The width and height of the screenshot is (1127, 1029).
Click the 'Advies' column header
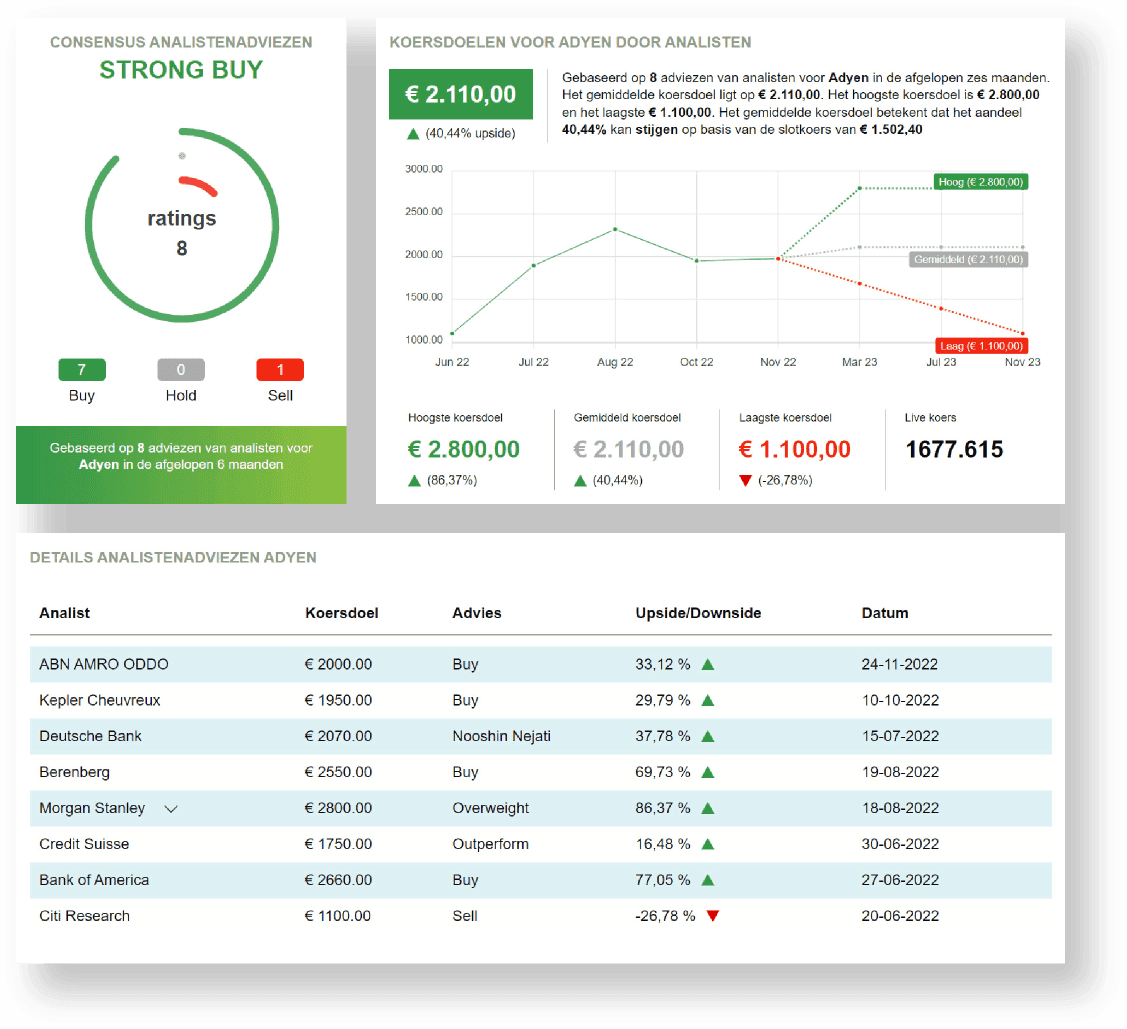click(477, 614)
